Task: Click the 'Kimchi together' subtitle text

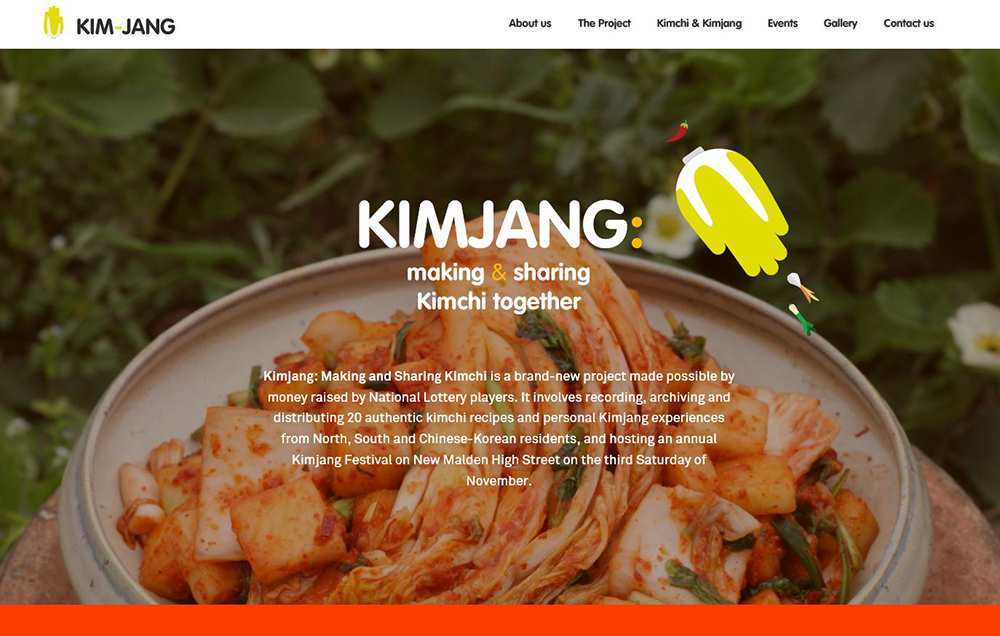Action: [x=499, y=301]
